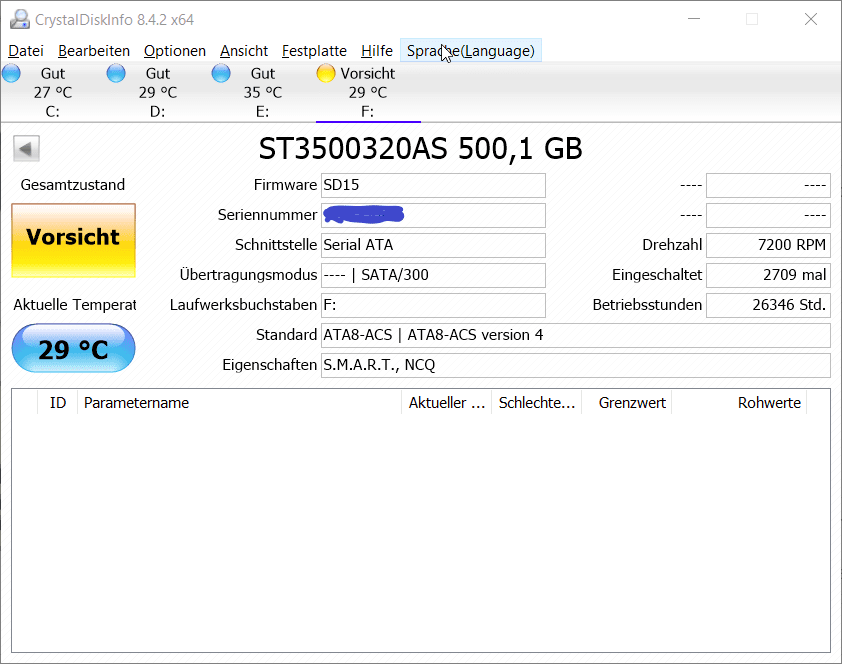Click the CrystalDiskInfo app icon in title bar
This screenshot has width=842, height=664.
[x=20, y=19]
